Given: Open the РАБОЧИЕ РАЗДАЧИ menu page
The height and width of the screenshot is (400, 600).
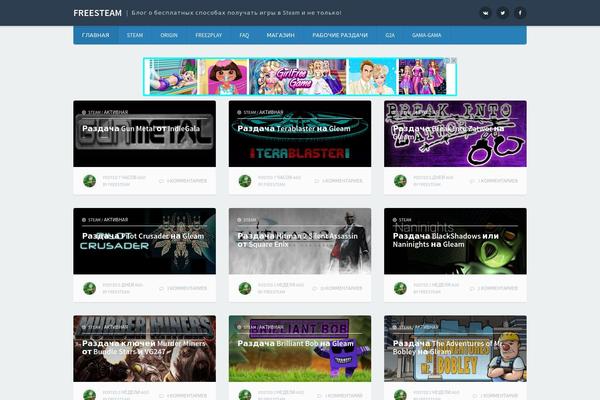Looking at the screenshot, I should click(x=340, y=35).
